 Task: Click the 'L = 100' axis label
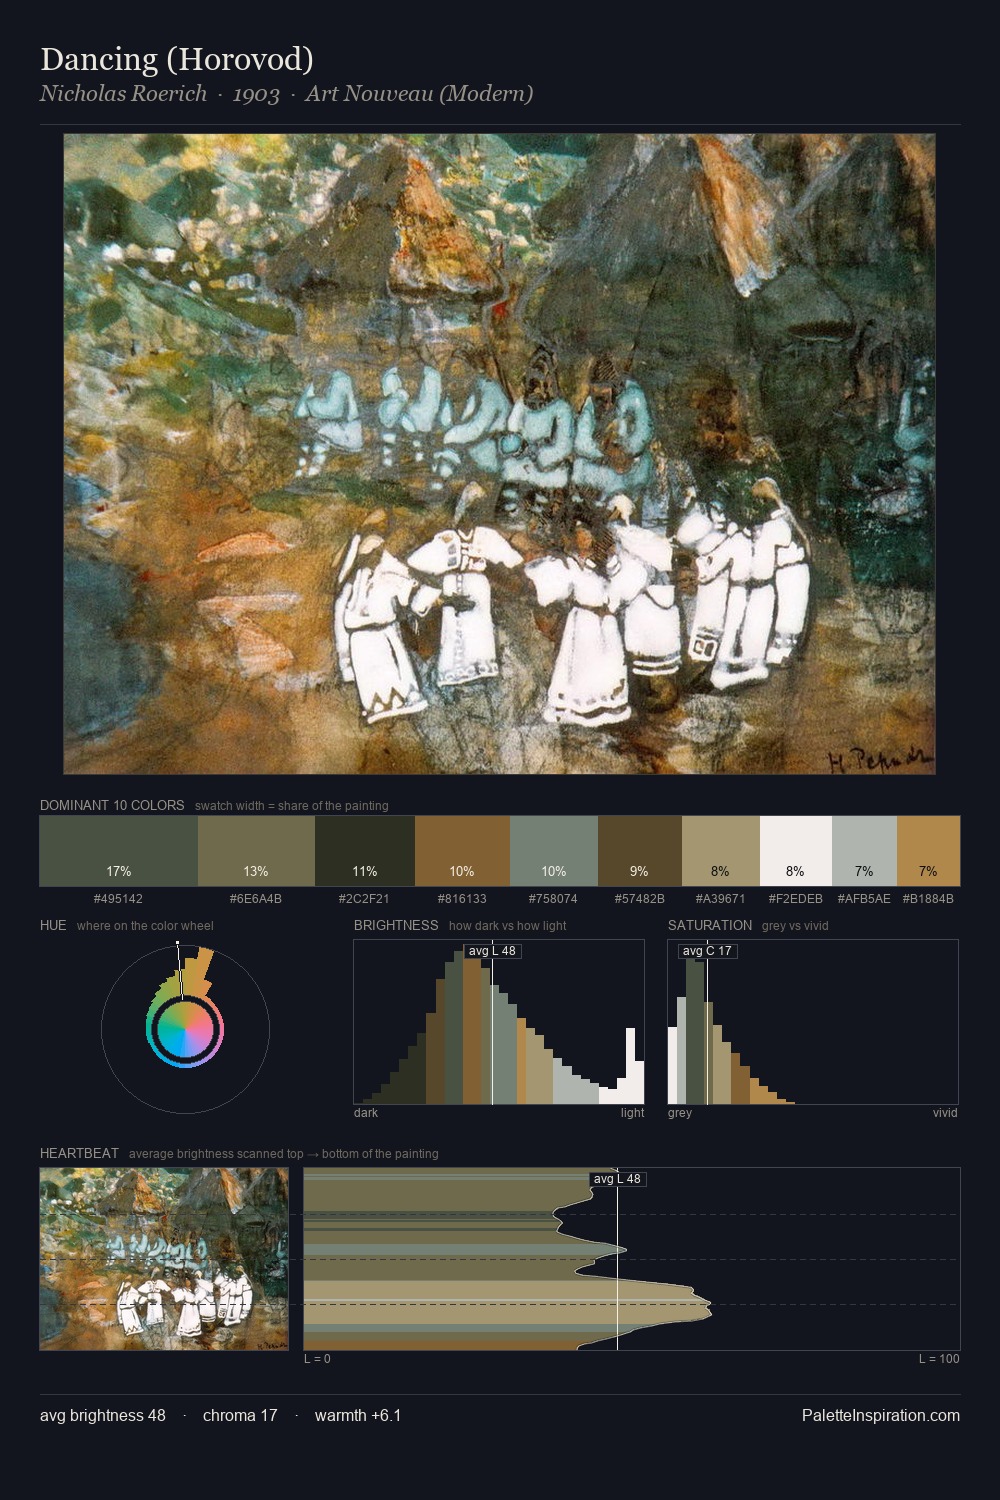[939, 1359]
